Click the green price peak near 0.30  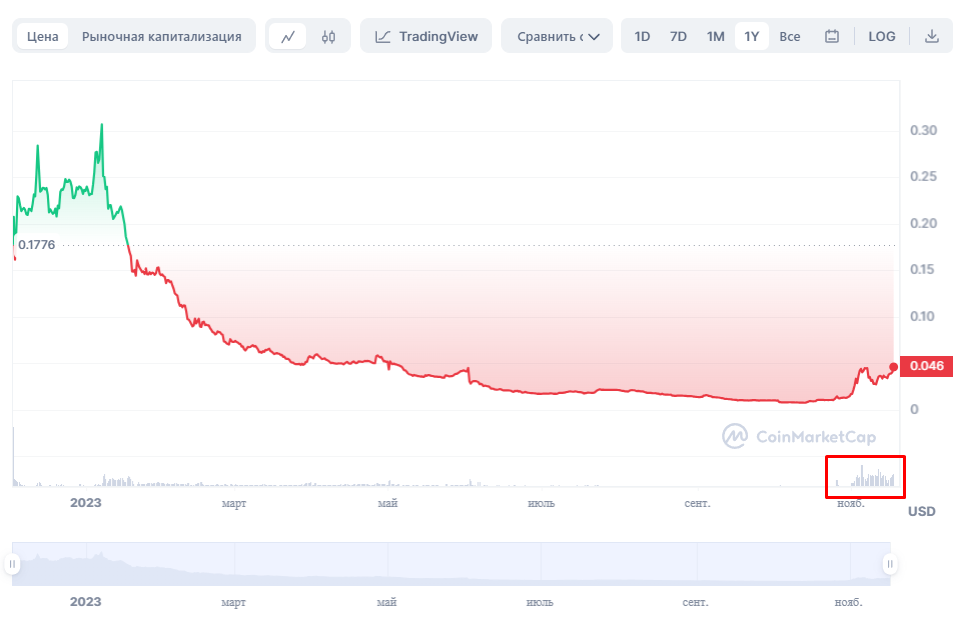[102, 125]
